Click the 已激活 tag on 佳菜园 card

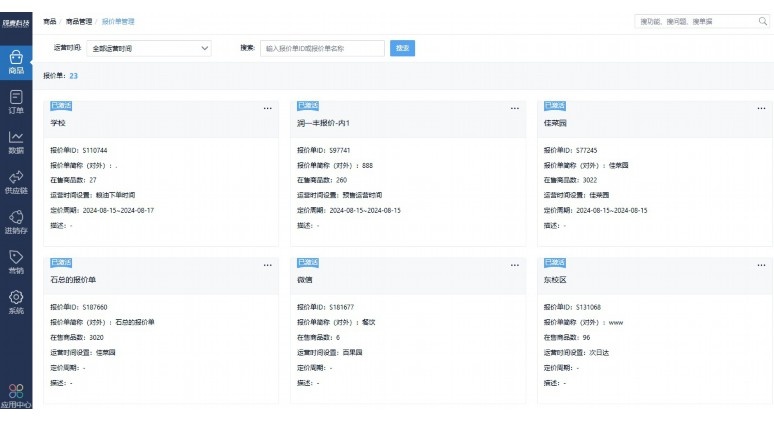coord(555,106)
